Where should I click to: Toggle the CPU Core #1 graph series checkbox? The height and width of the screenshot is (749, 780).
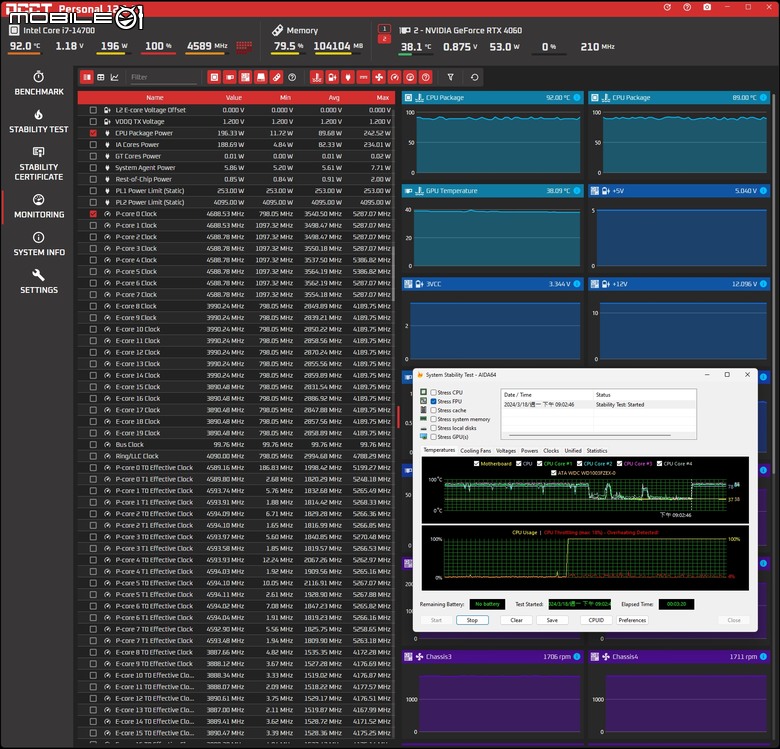coord(539,464)
